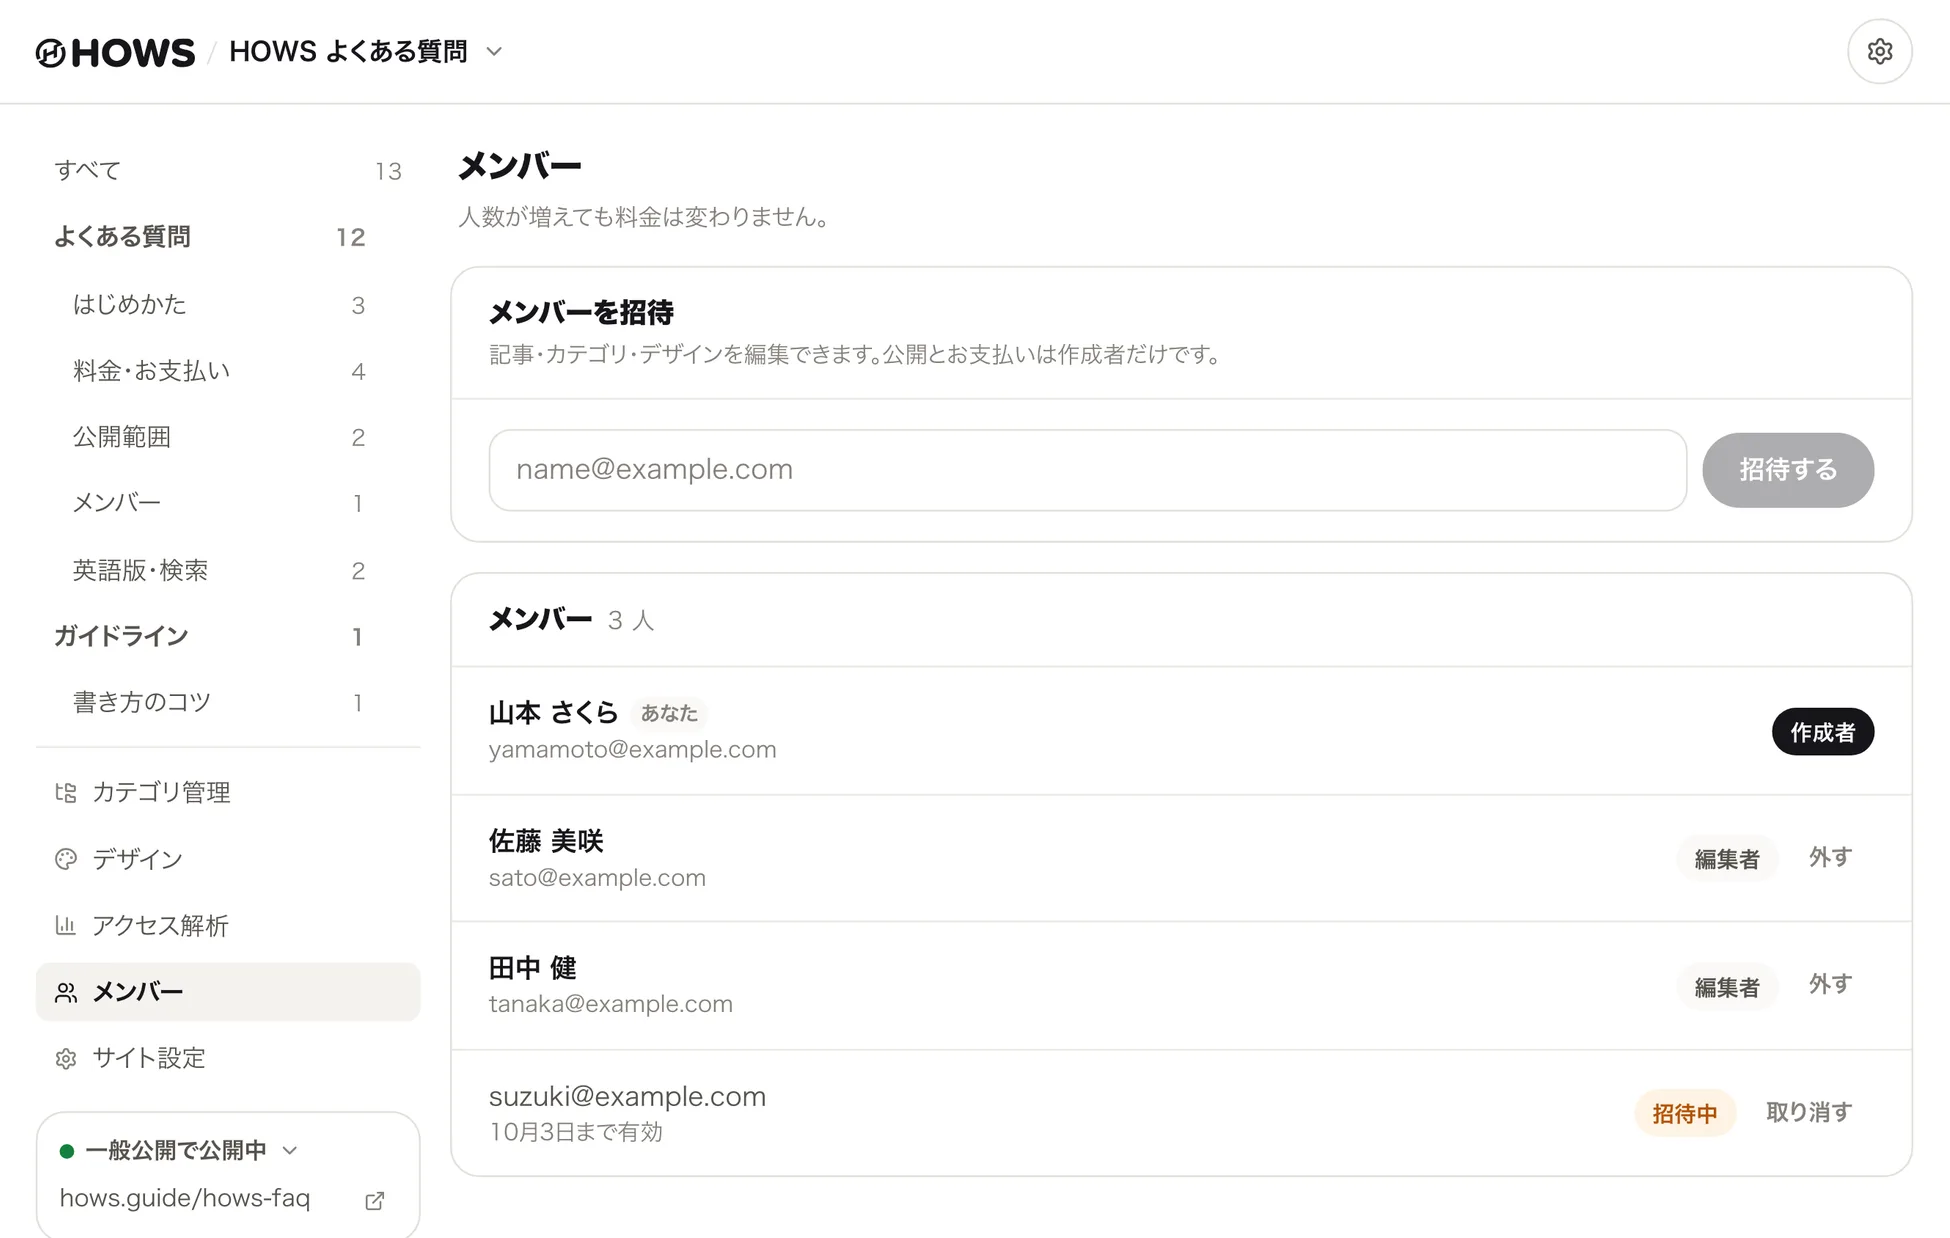
Task: Open the hows.guide/hows-faq link
Action: tap(185, 1198)
